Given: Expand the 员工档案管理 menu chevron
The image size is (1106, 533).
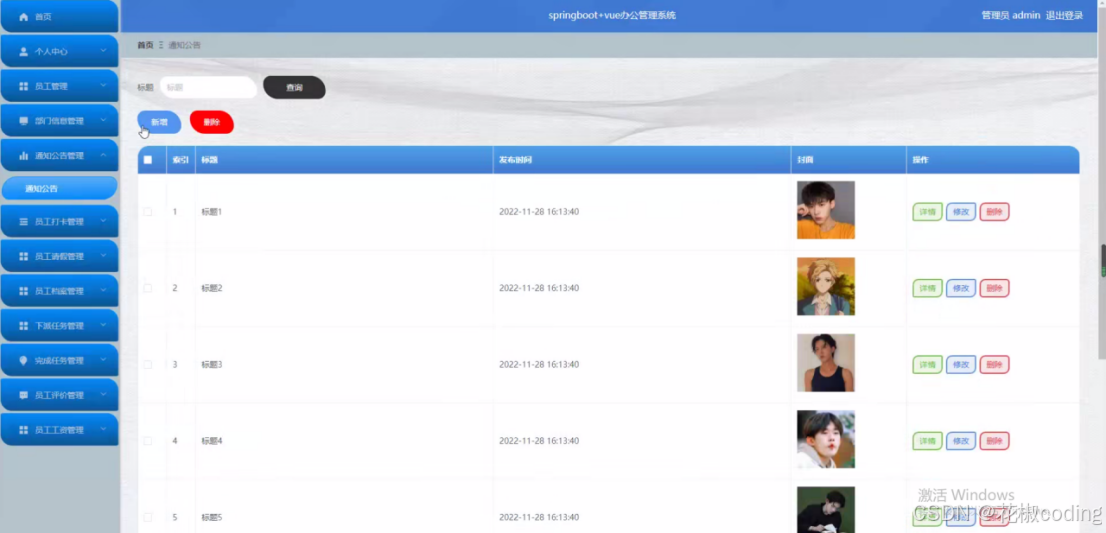Looking at the screenshot, I should point(103,290).
